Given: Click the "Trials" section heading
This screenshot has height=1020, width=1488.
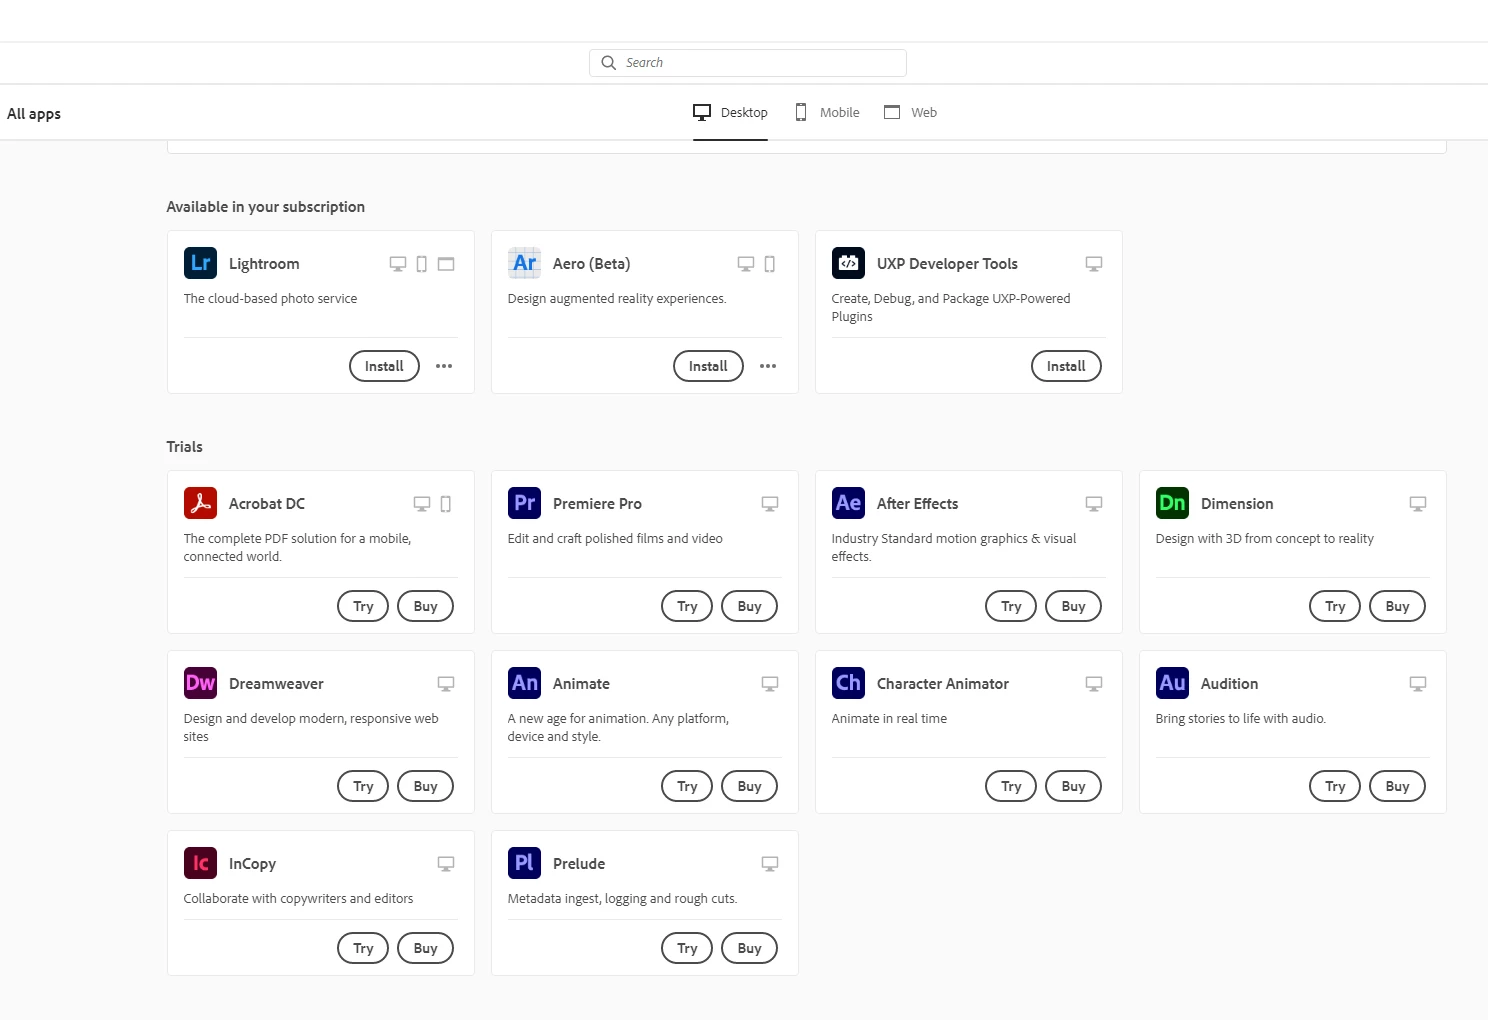Looking at the screenshot, I should [185, 447].
